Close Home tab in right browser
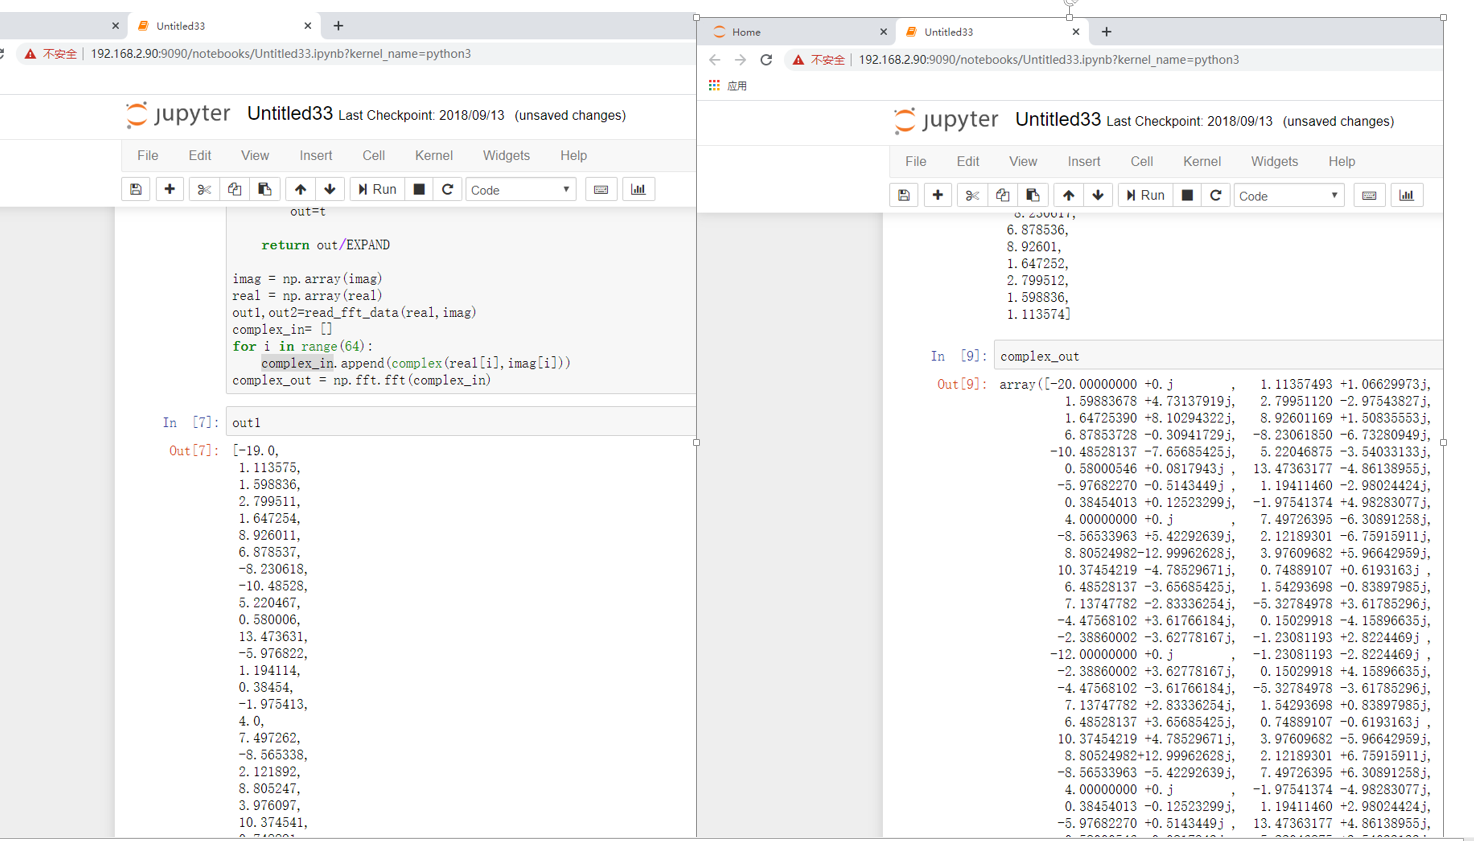Screen dimensions: 1474x841 883,32
